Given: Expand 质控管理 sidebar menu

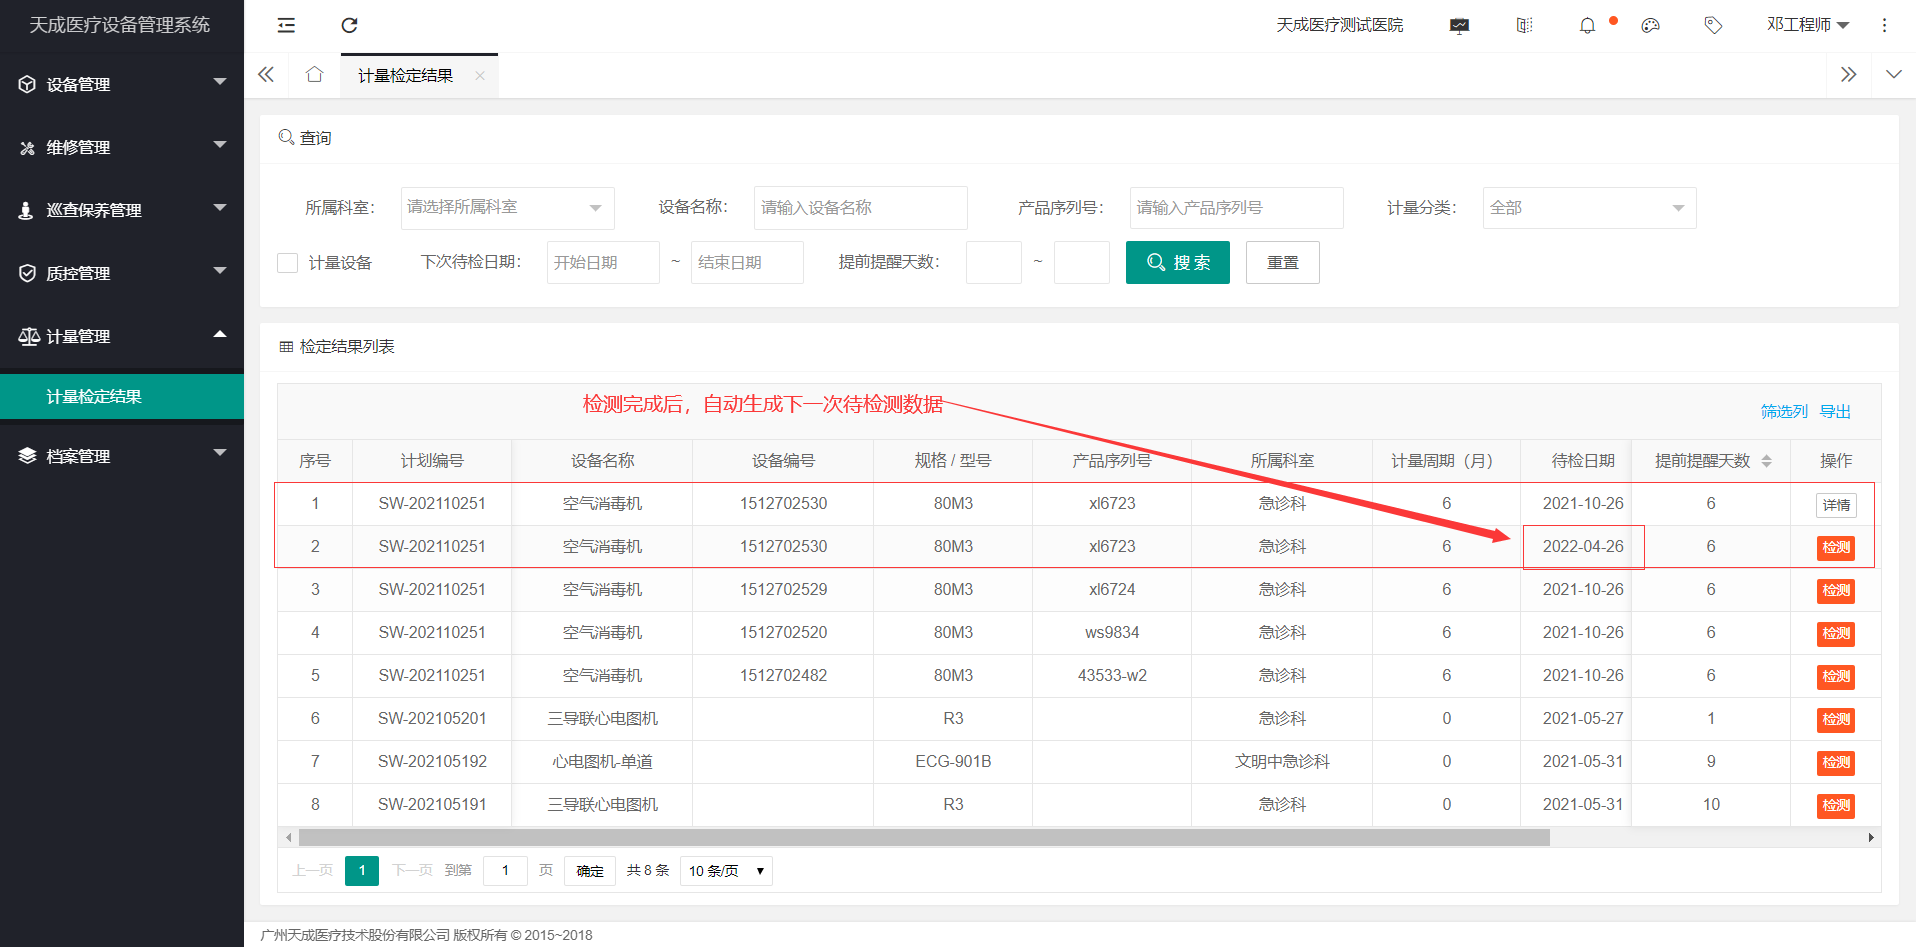Looking at the screenshot, I should pos(122,273).
